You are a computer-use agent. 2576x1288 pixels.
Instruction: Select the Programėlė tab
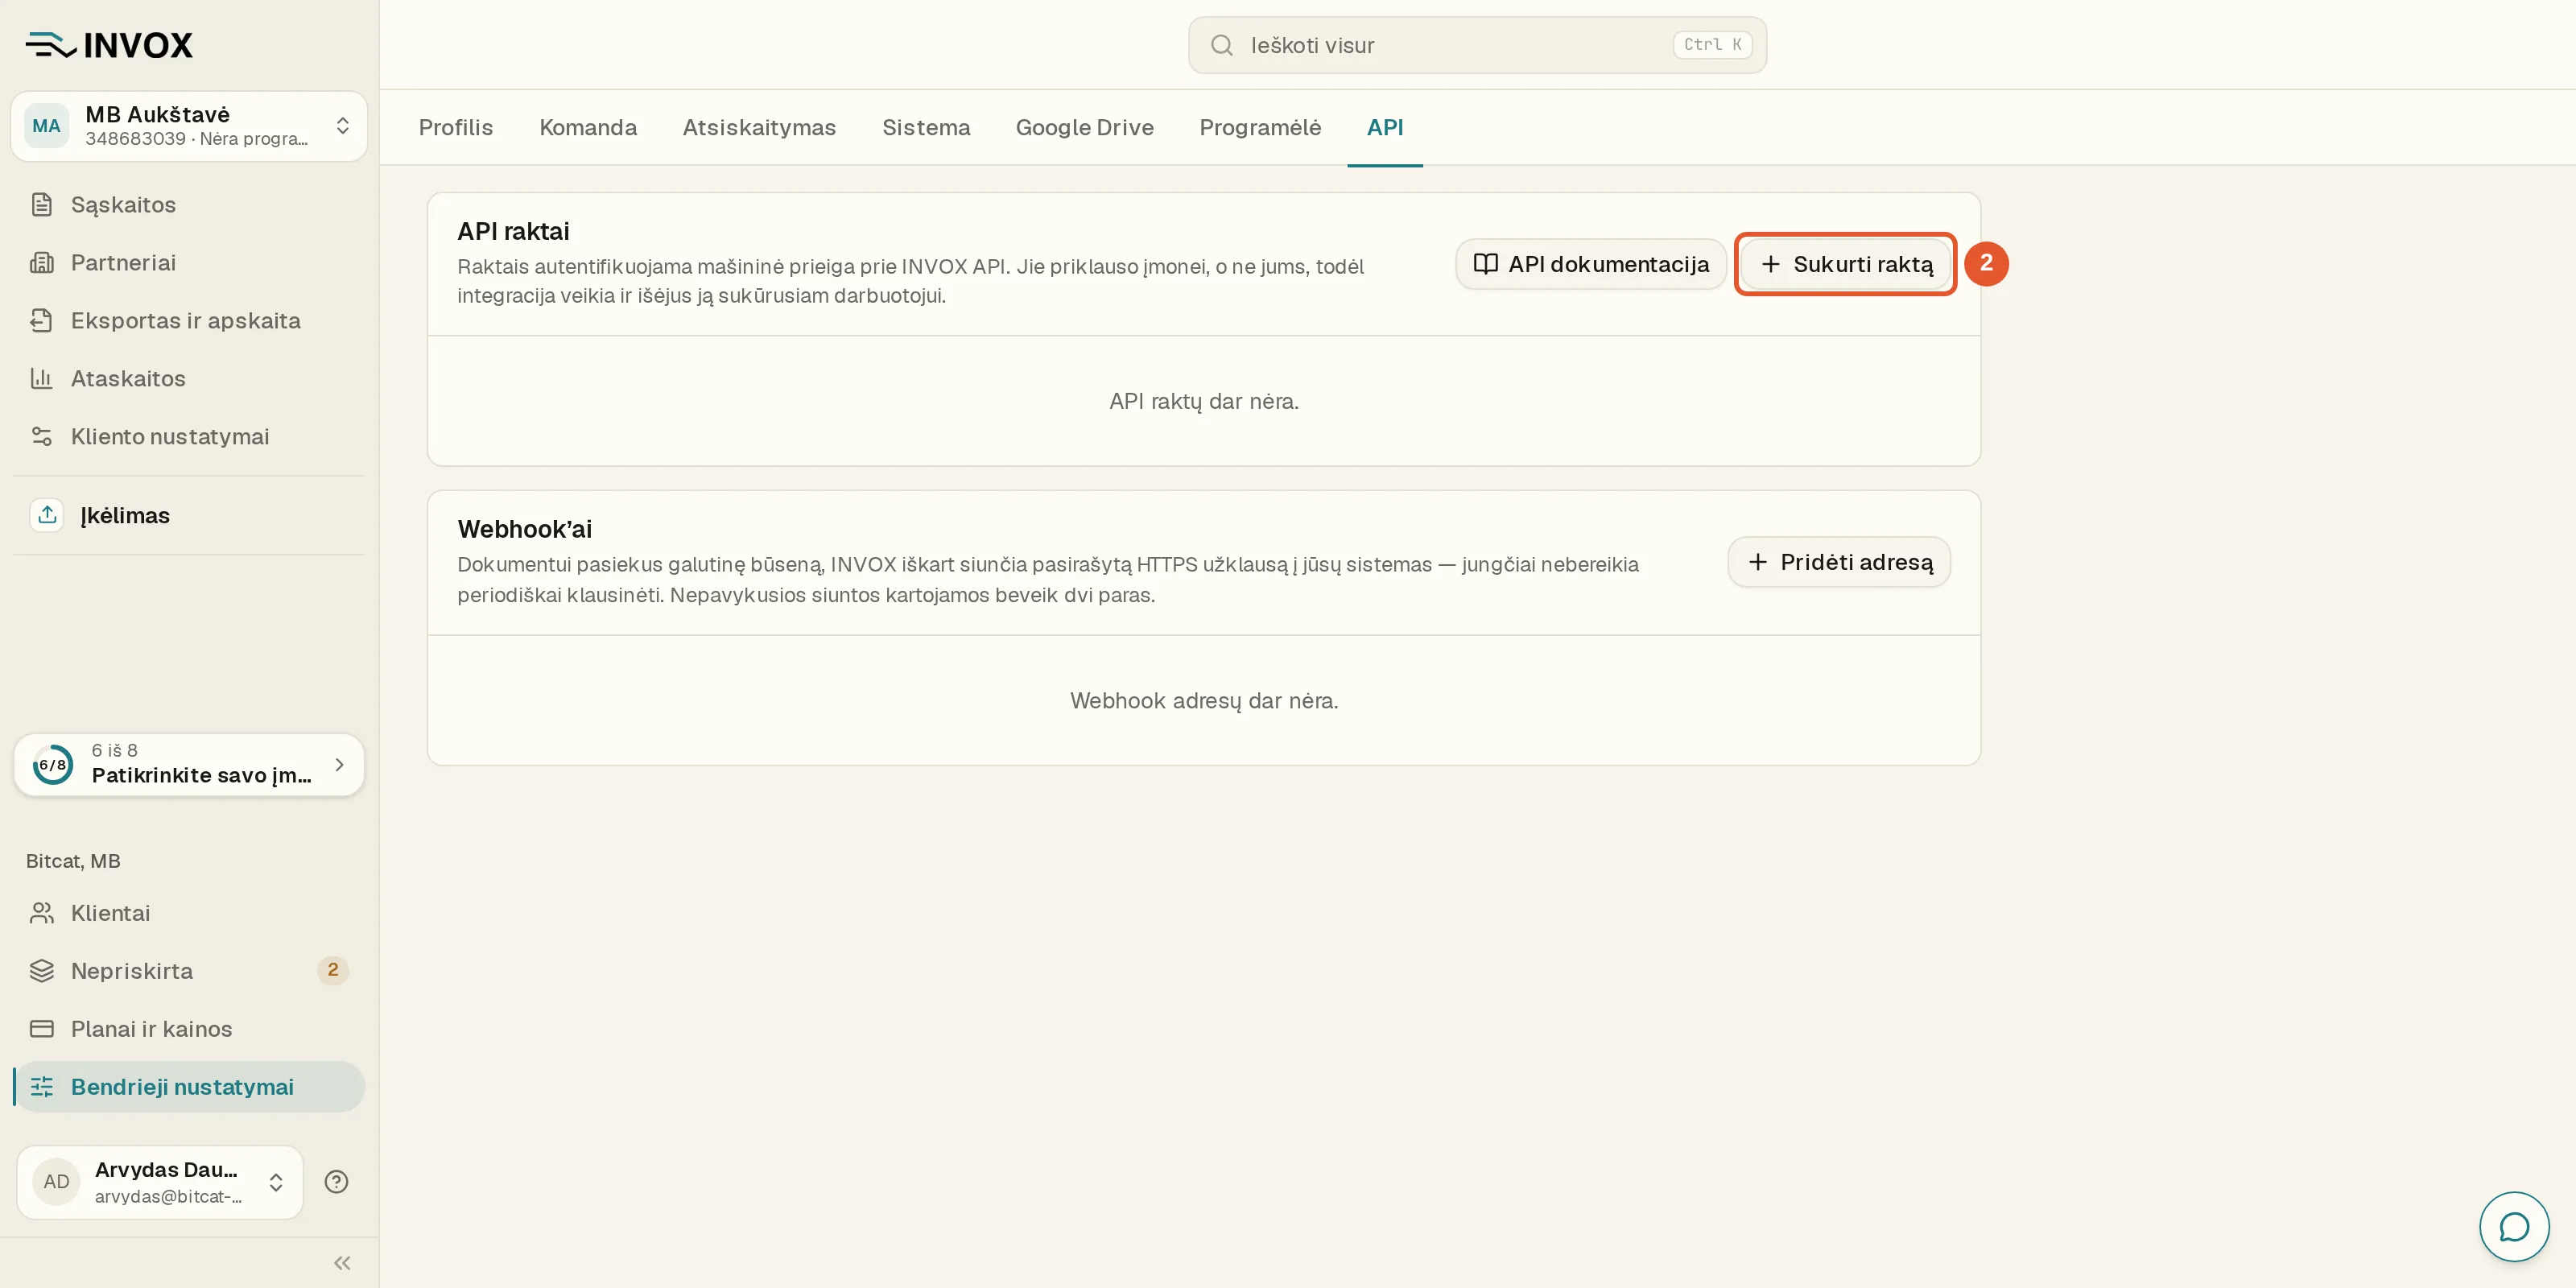point(1260,127)
